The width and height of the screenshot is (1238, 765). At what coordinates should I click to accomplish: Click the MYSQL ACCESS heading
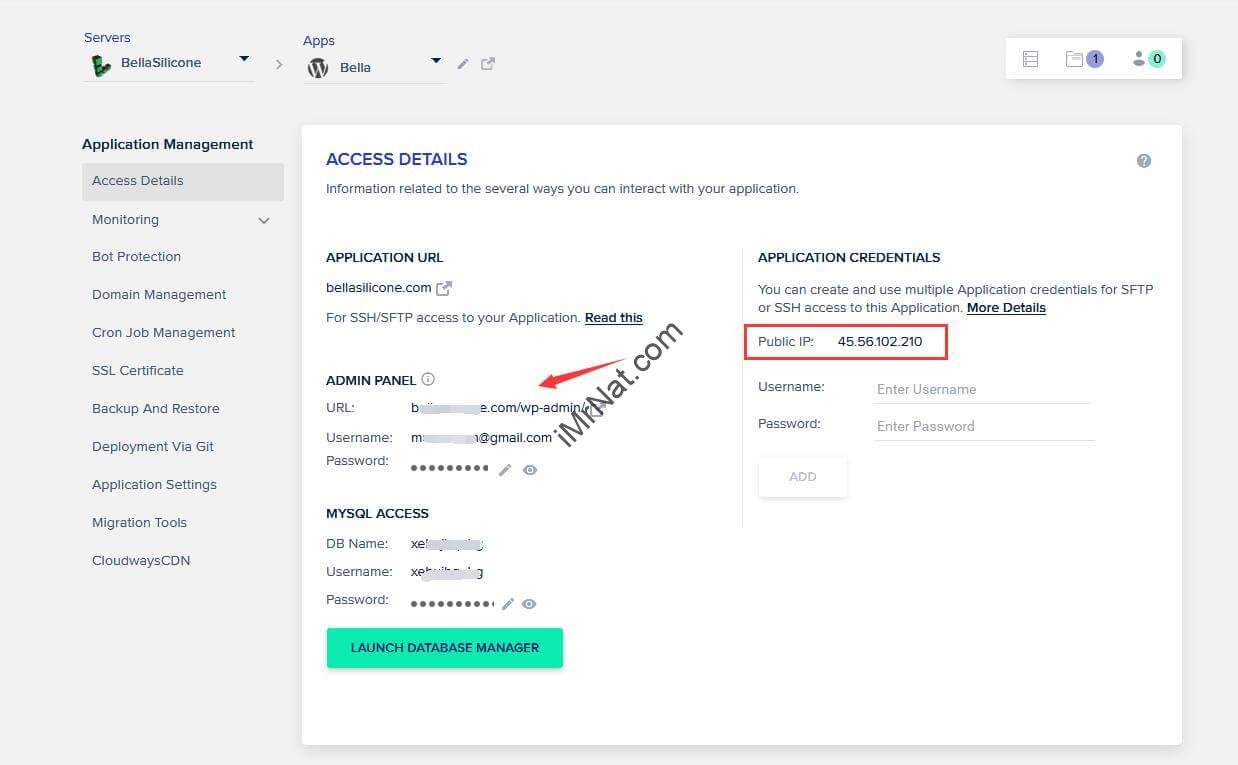tap(377, 514)
